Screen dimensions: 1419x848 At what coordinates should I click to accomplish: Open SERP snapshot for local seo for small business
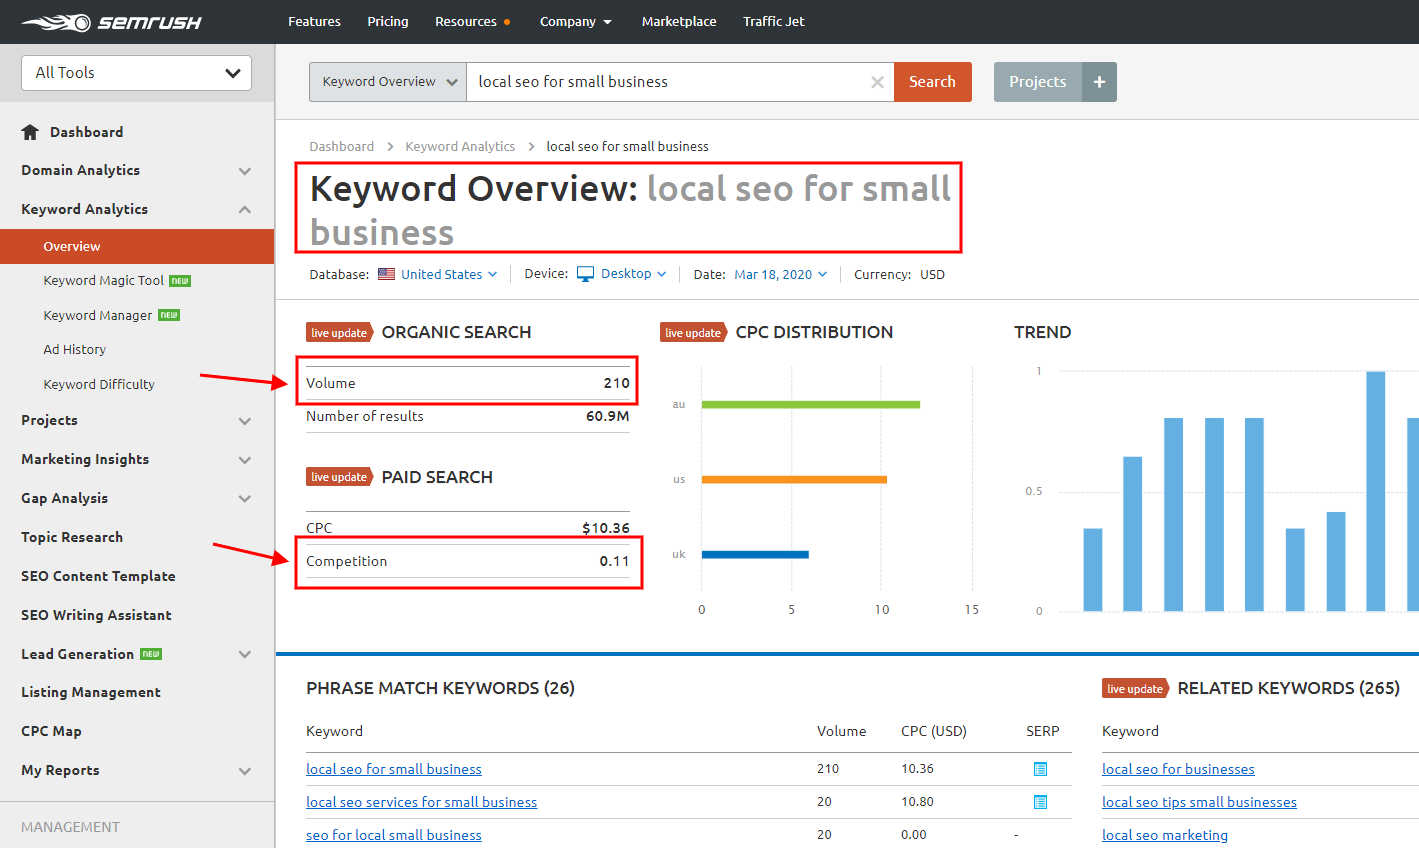pyautogui.click(x=1040, y=769)
